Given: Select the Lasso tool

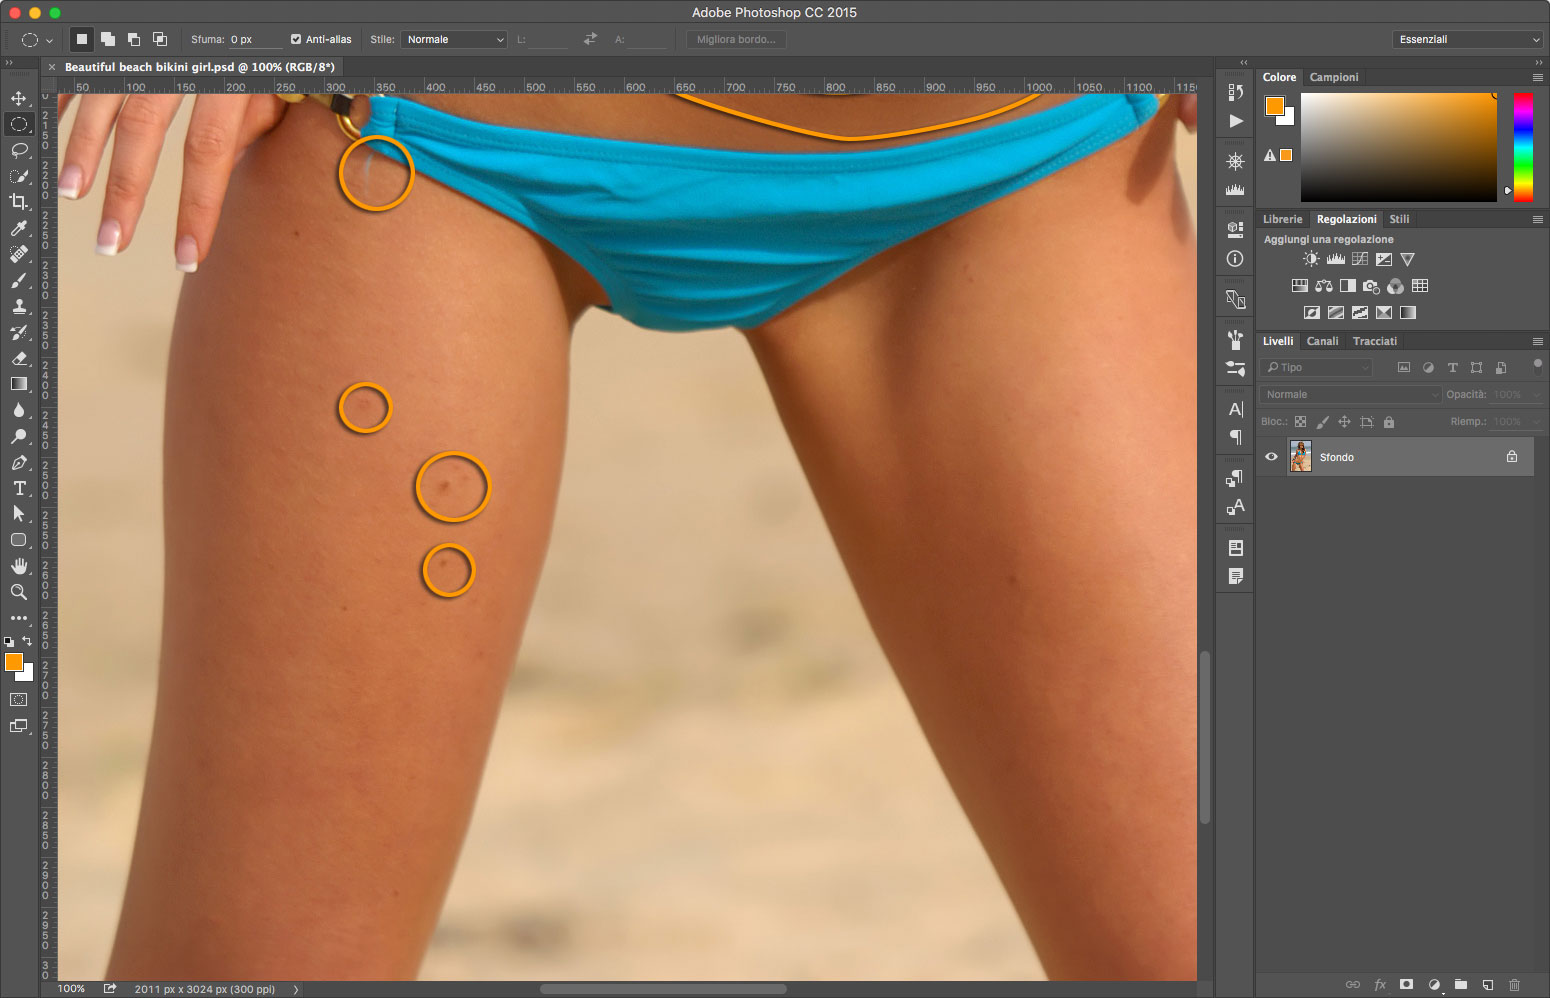Looking at the screenshot, I should pos(19,150).
